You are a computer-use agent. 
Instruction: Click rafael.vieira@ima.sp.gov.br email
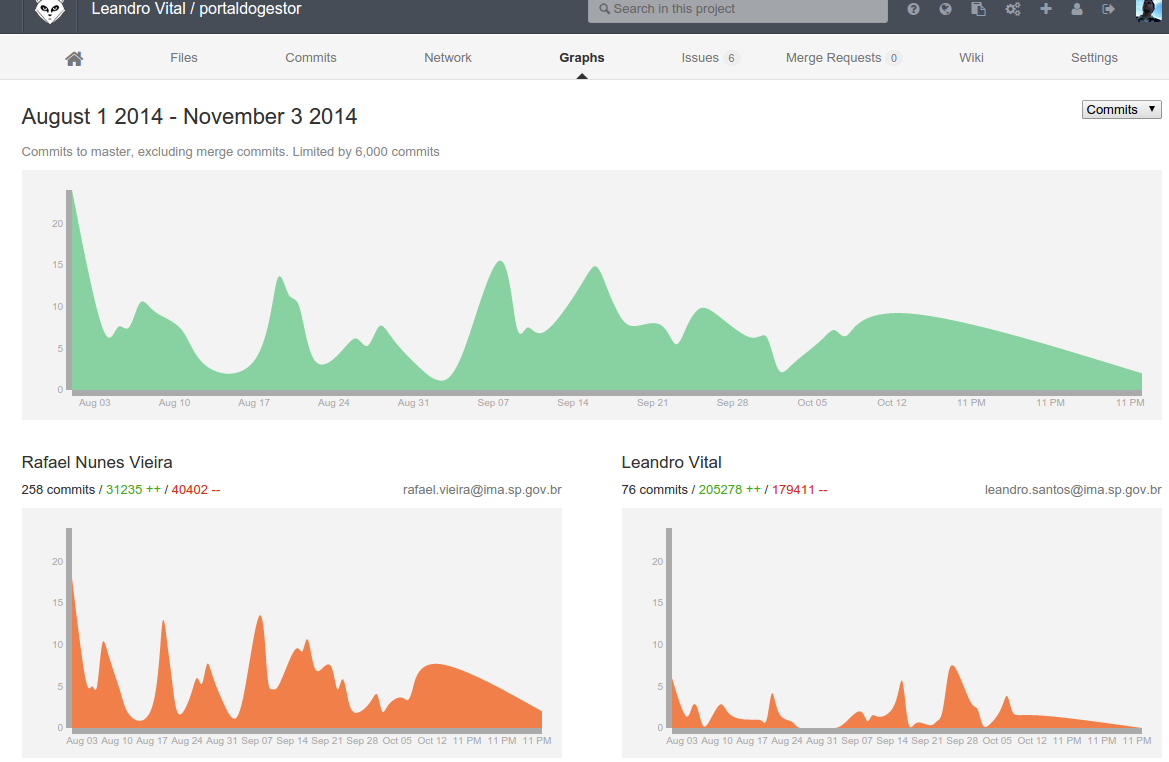[482, 490]
